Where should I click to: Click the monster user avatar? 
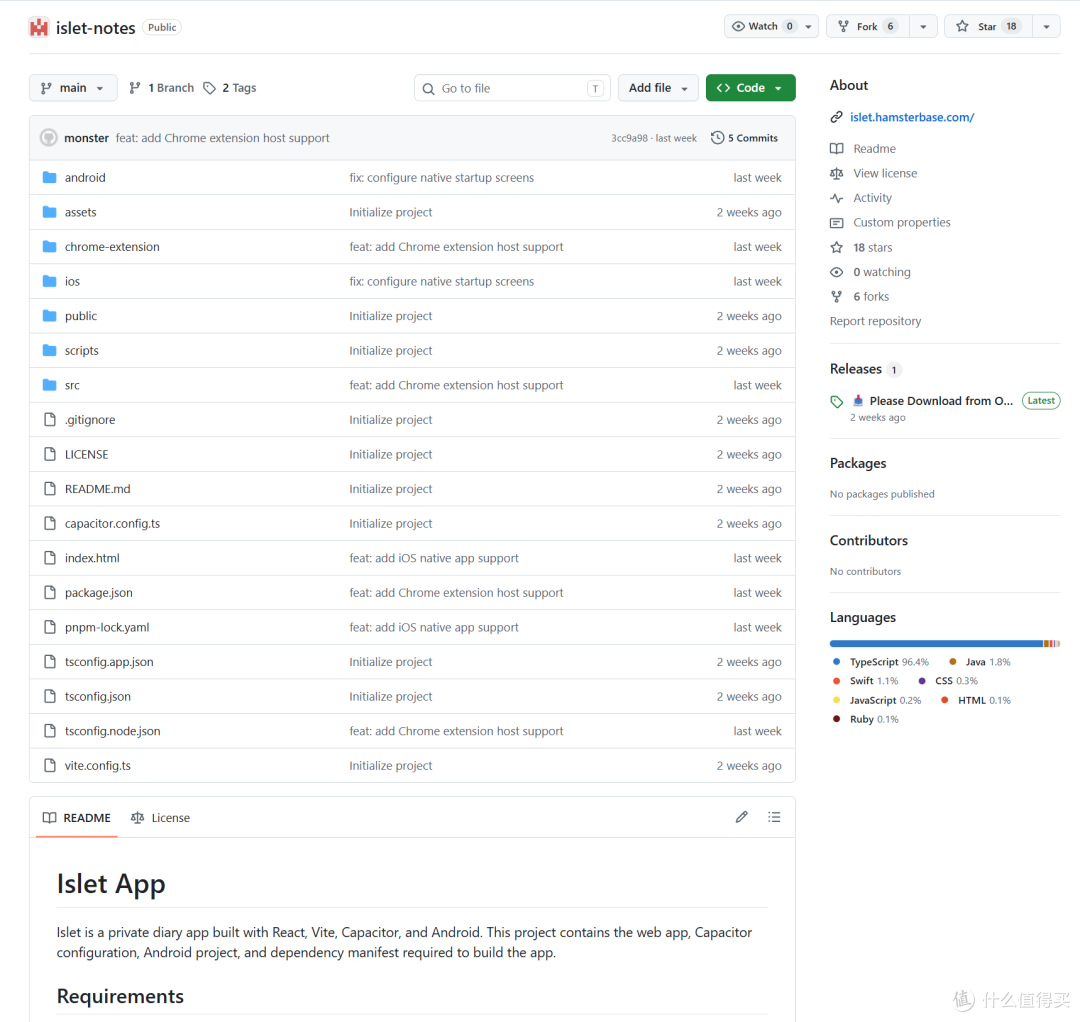pyautogui.click(x=49, y=138)
